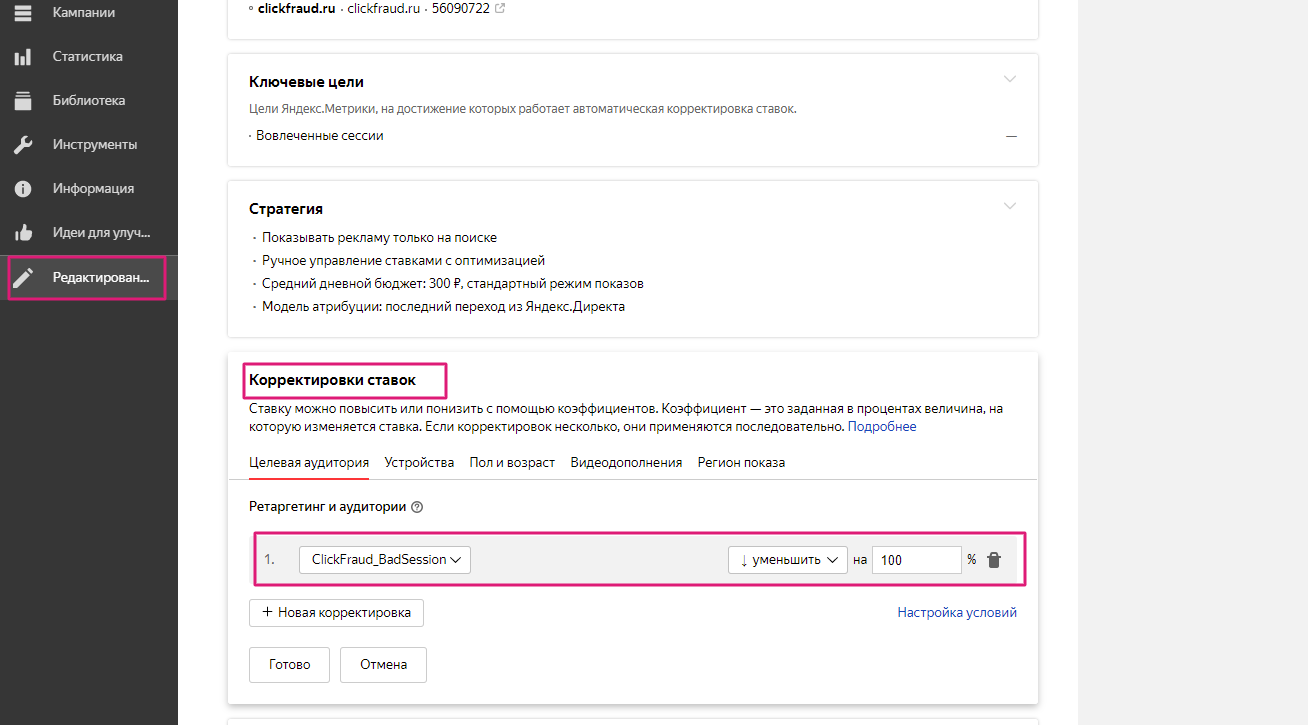Screen dimensions: 1308x725
Task: Delete the adjustment using trash icon
Action: pyautogui.click(x=993, y=560)
